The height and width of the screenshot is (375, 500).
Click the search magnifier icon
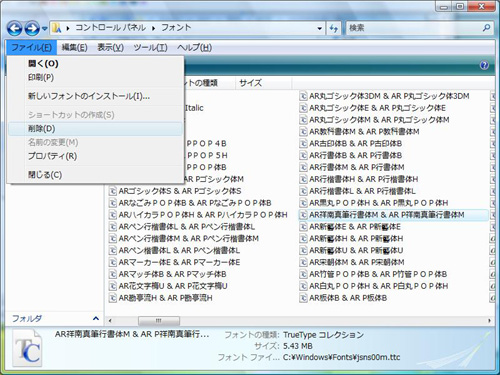point(486,28)
